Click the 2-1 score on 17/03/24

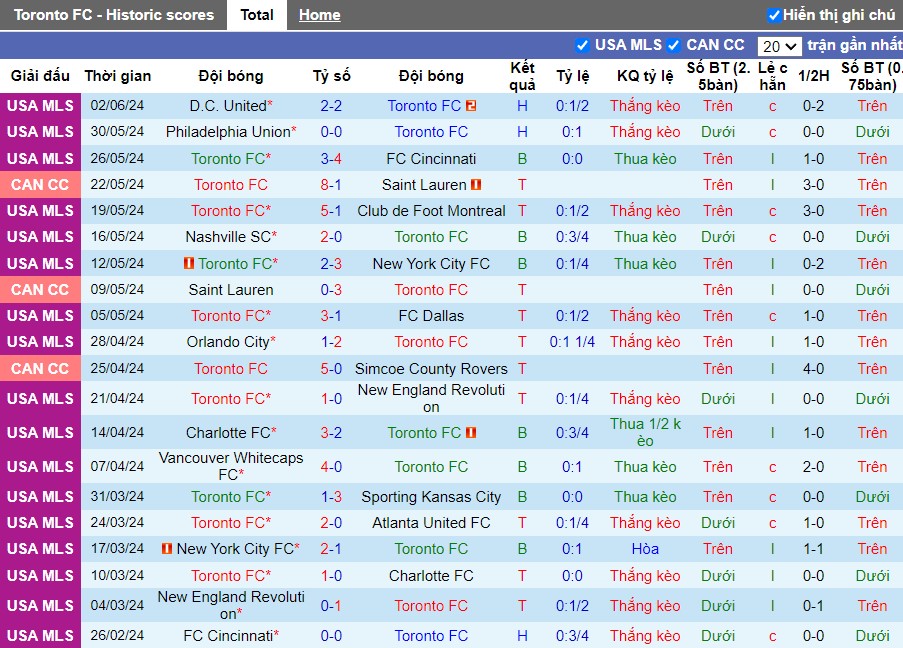point(331,549)
